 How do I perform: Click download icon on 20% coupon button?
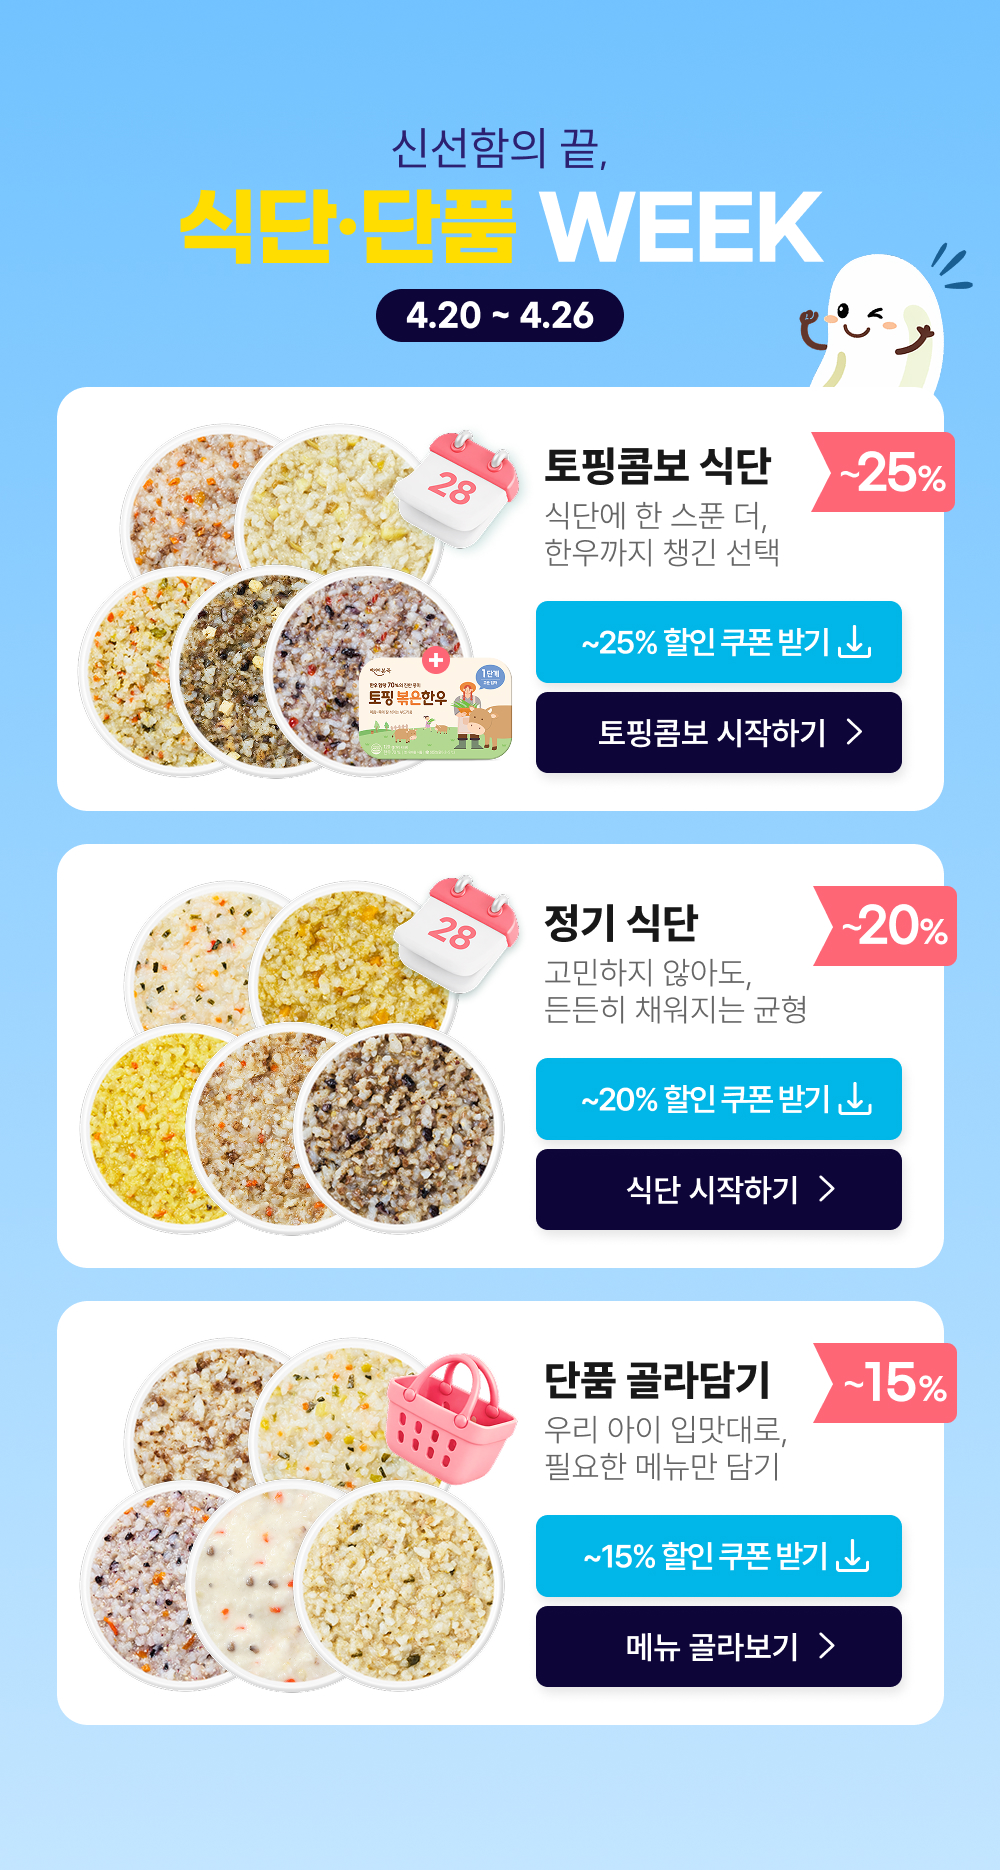pos(855,1099)
